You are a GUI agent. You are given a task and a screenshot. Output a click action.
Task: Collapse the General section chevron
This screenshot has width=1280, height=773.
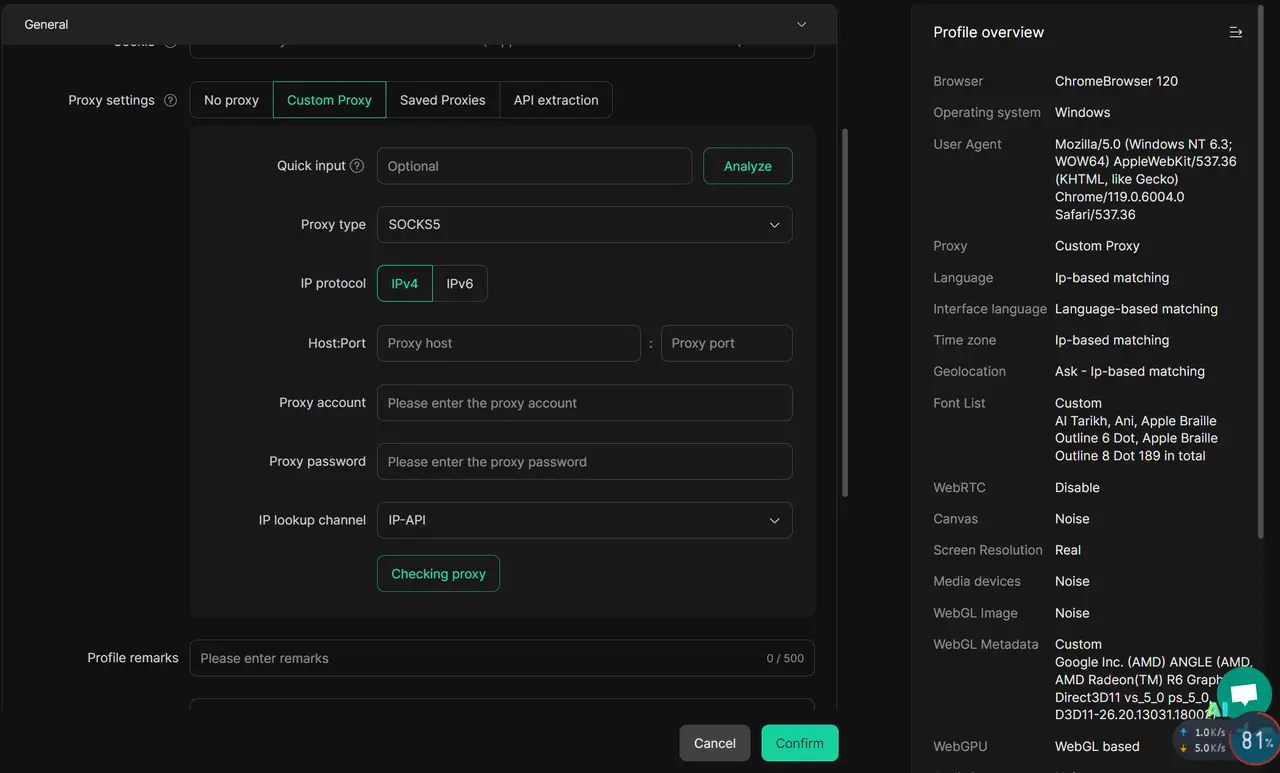pos(801,24)
